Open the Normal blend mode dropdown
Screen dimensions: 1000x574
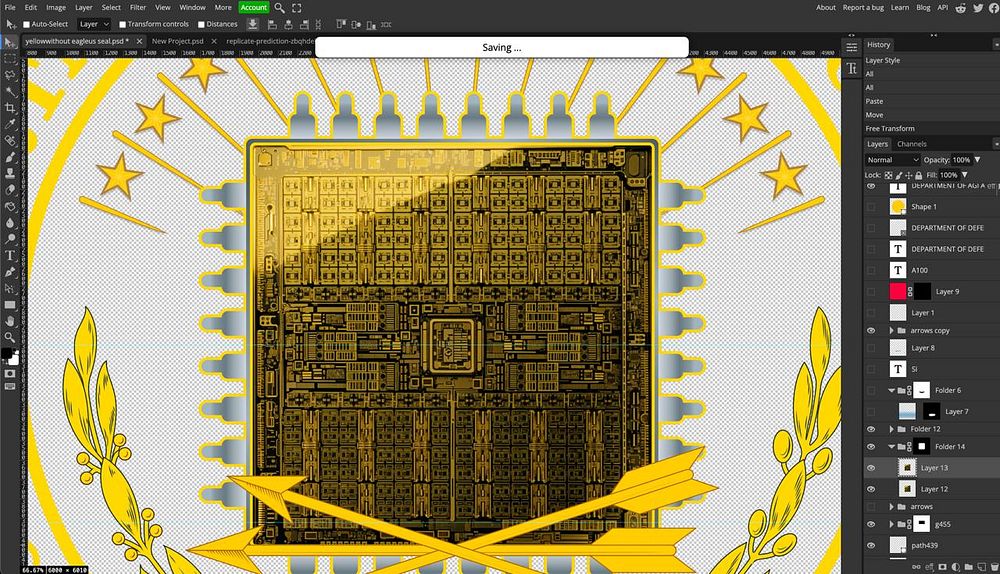892,159
